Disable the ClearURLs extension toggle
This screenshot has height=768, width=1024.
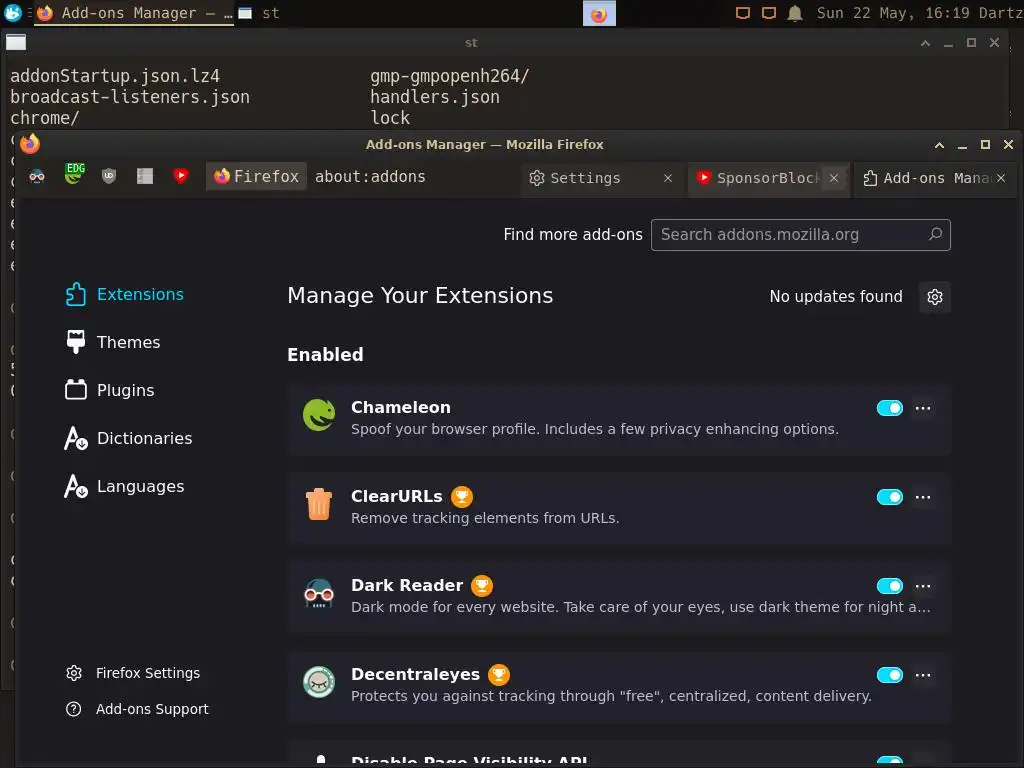[889, 497]
